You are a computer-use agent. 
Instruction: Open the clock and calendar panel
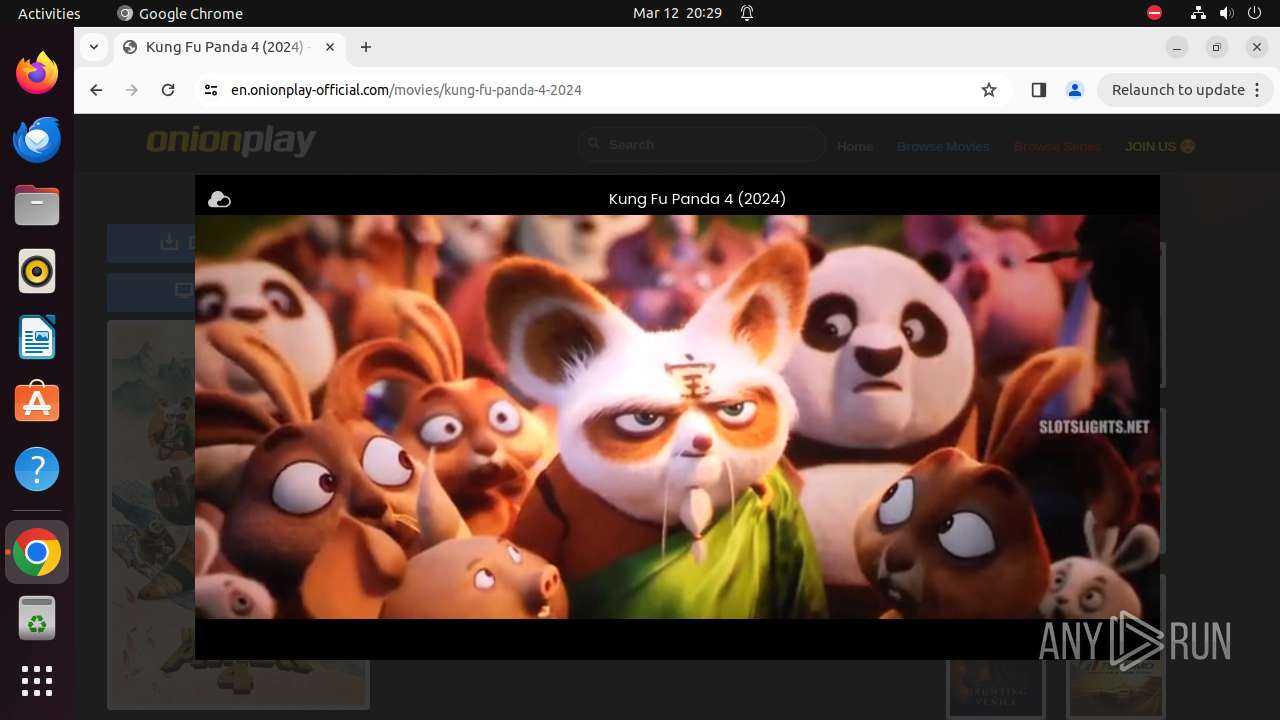coord(677,13)
